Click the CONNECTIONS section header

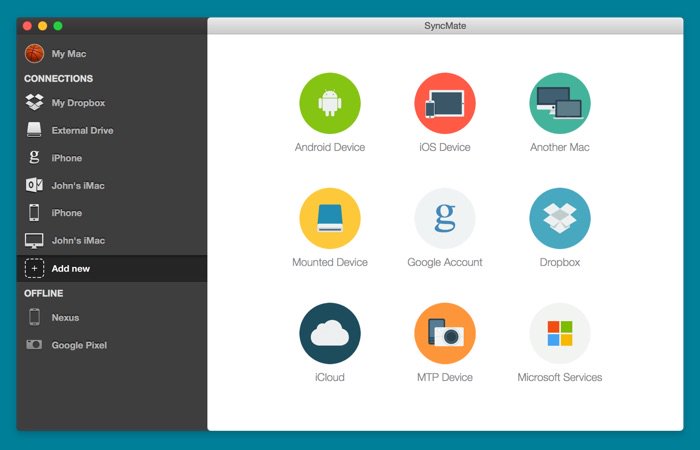(58, 79)
